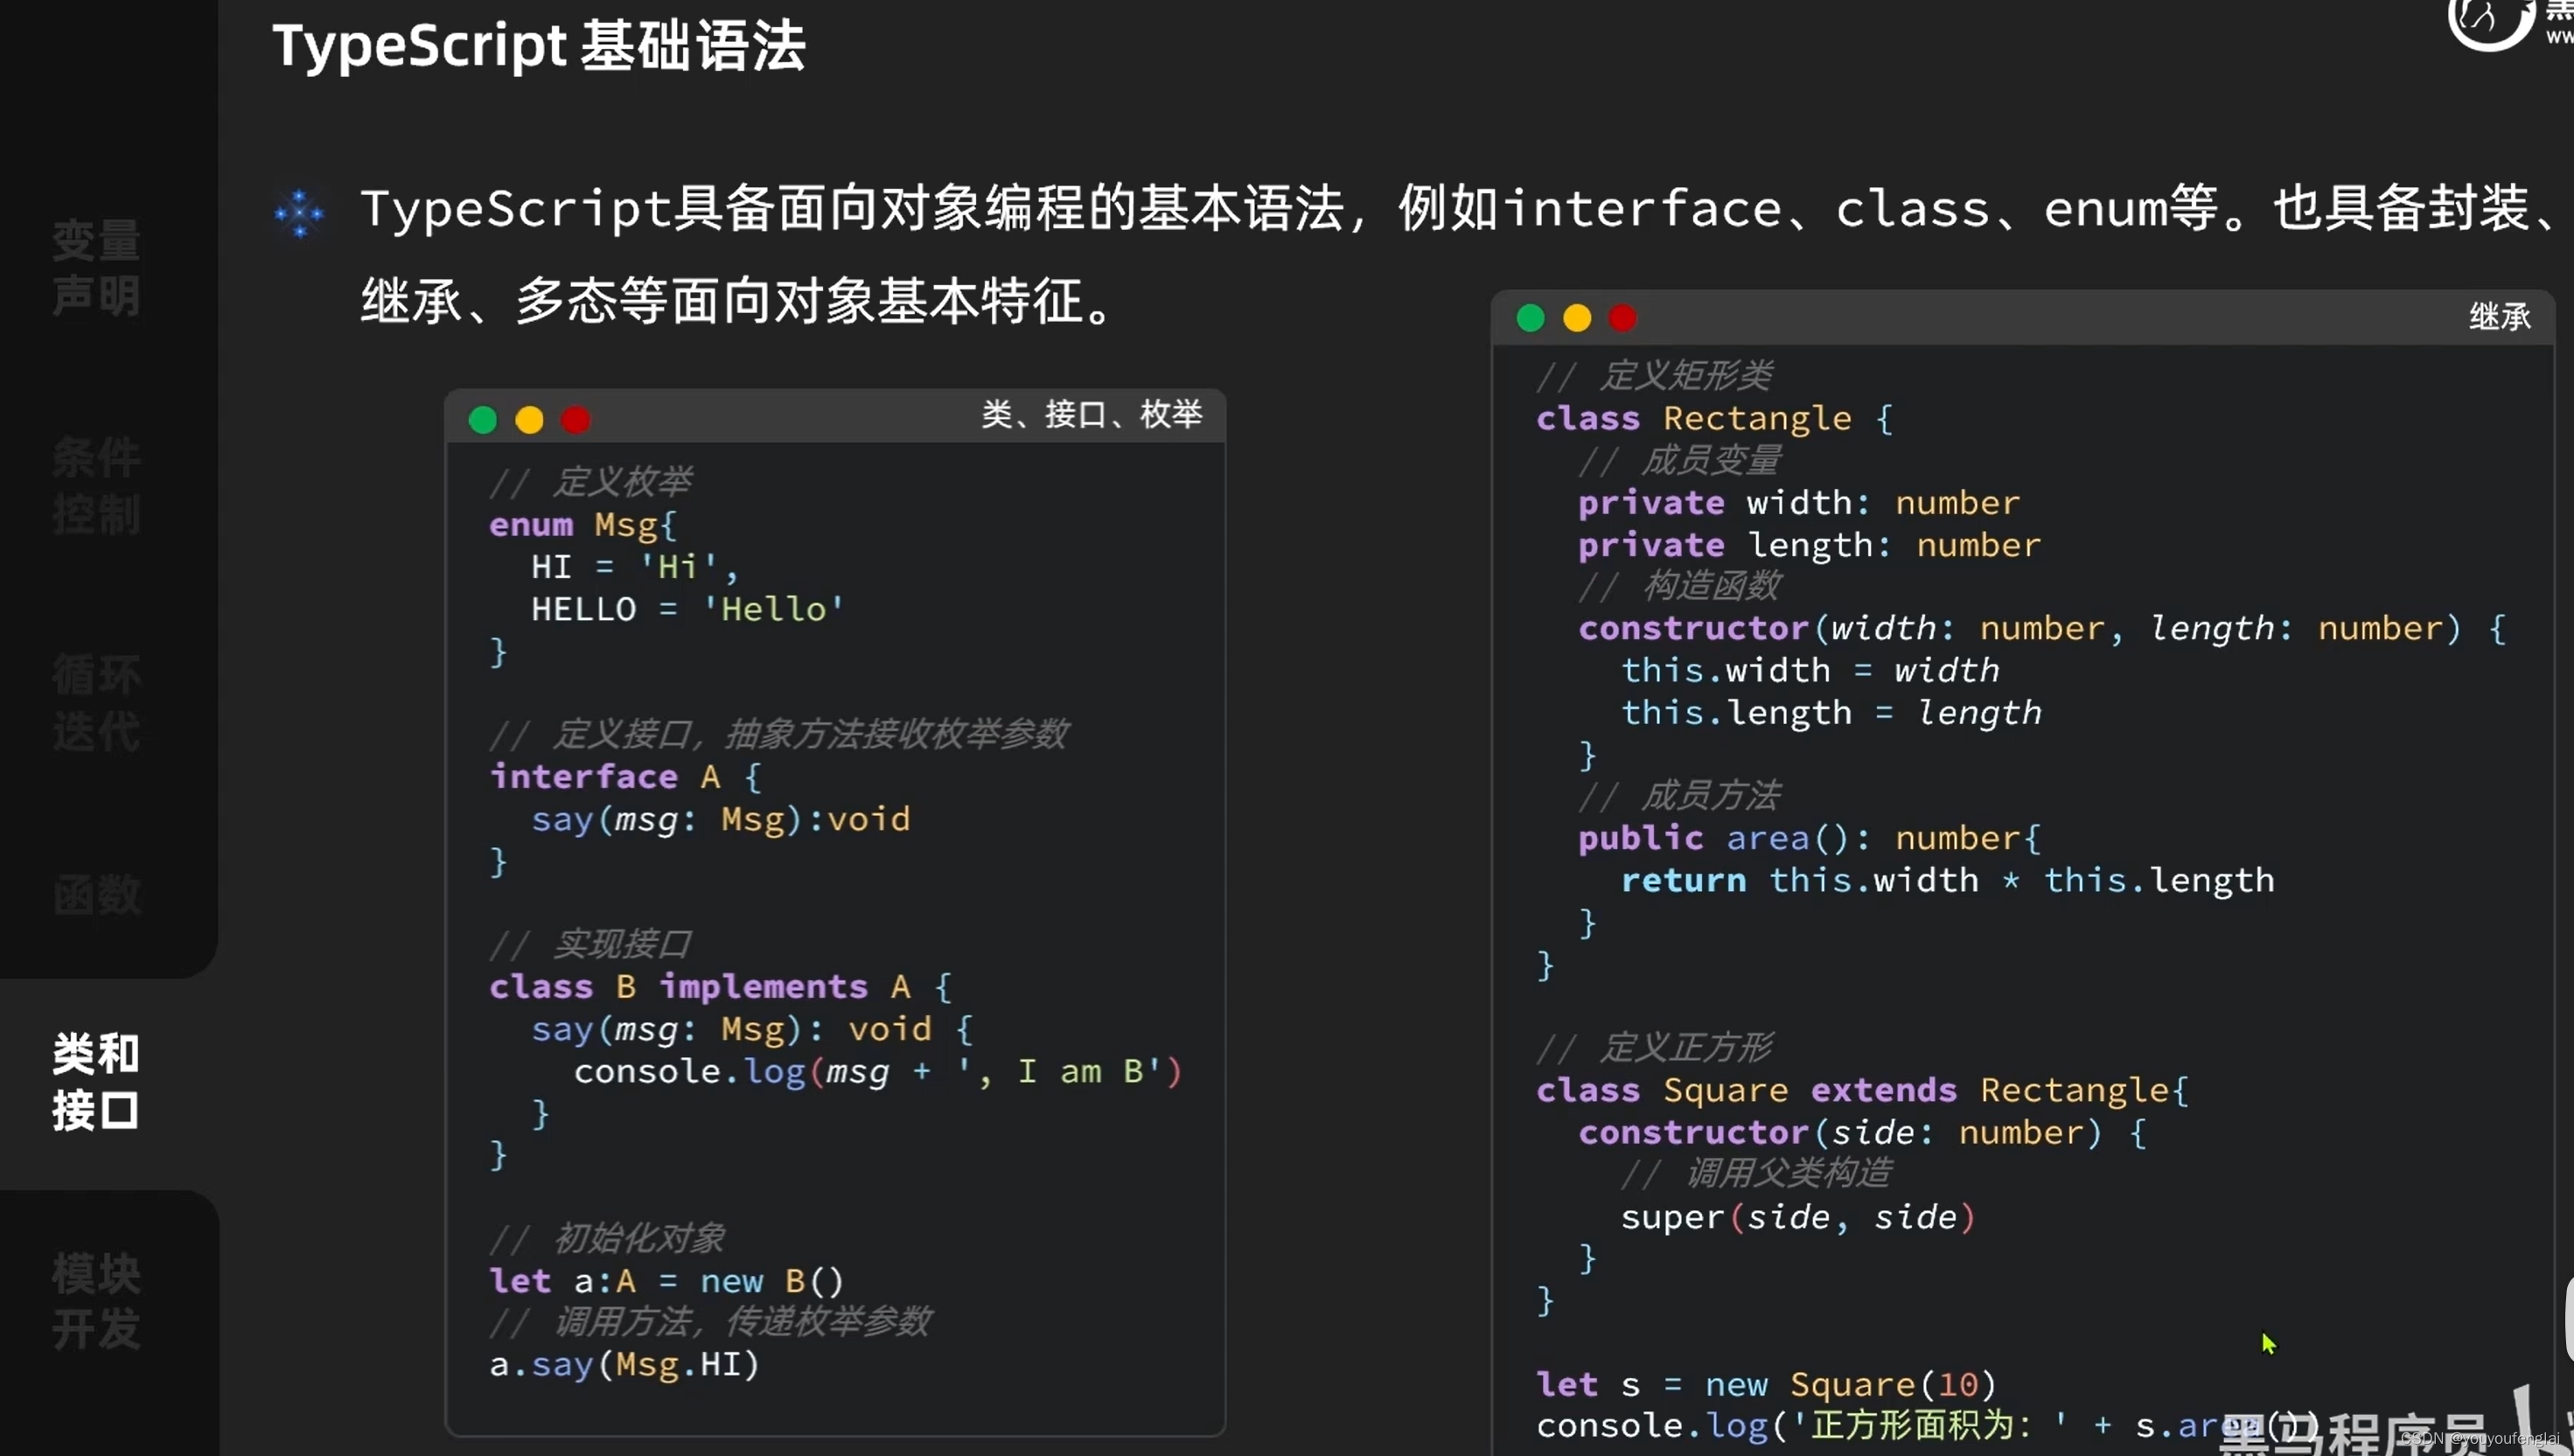Click red dot on 类、接口、枚举 code window
This screenshot has height=1456, width=2574.
576,420
